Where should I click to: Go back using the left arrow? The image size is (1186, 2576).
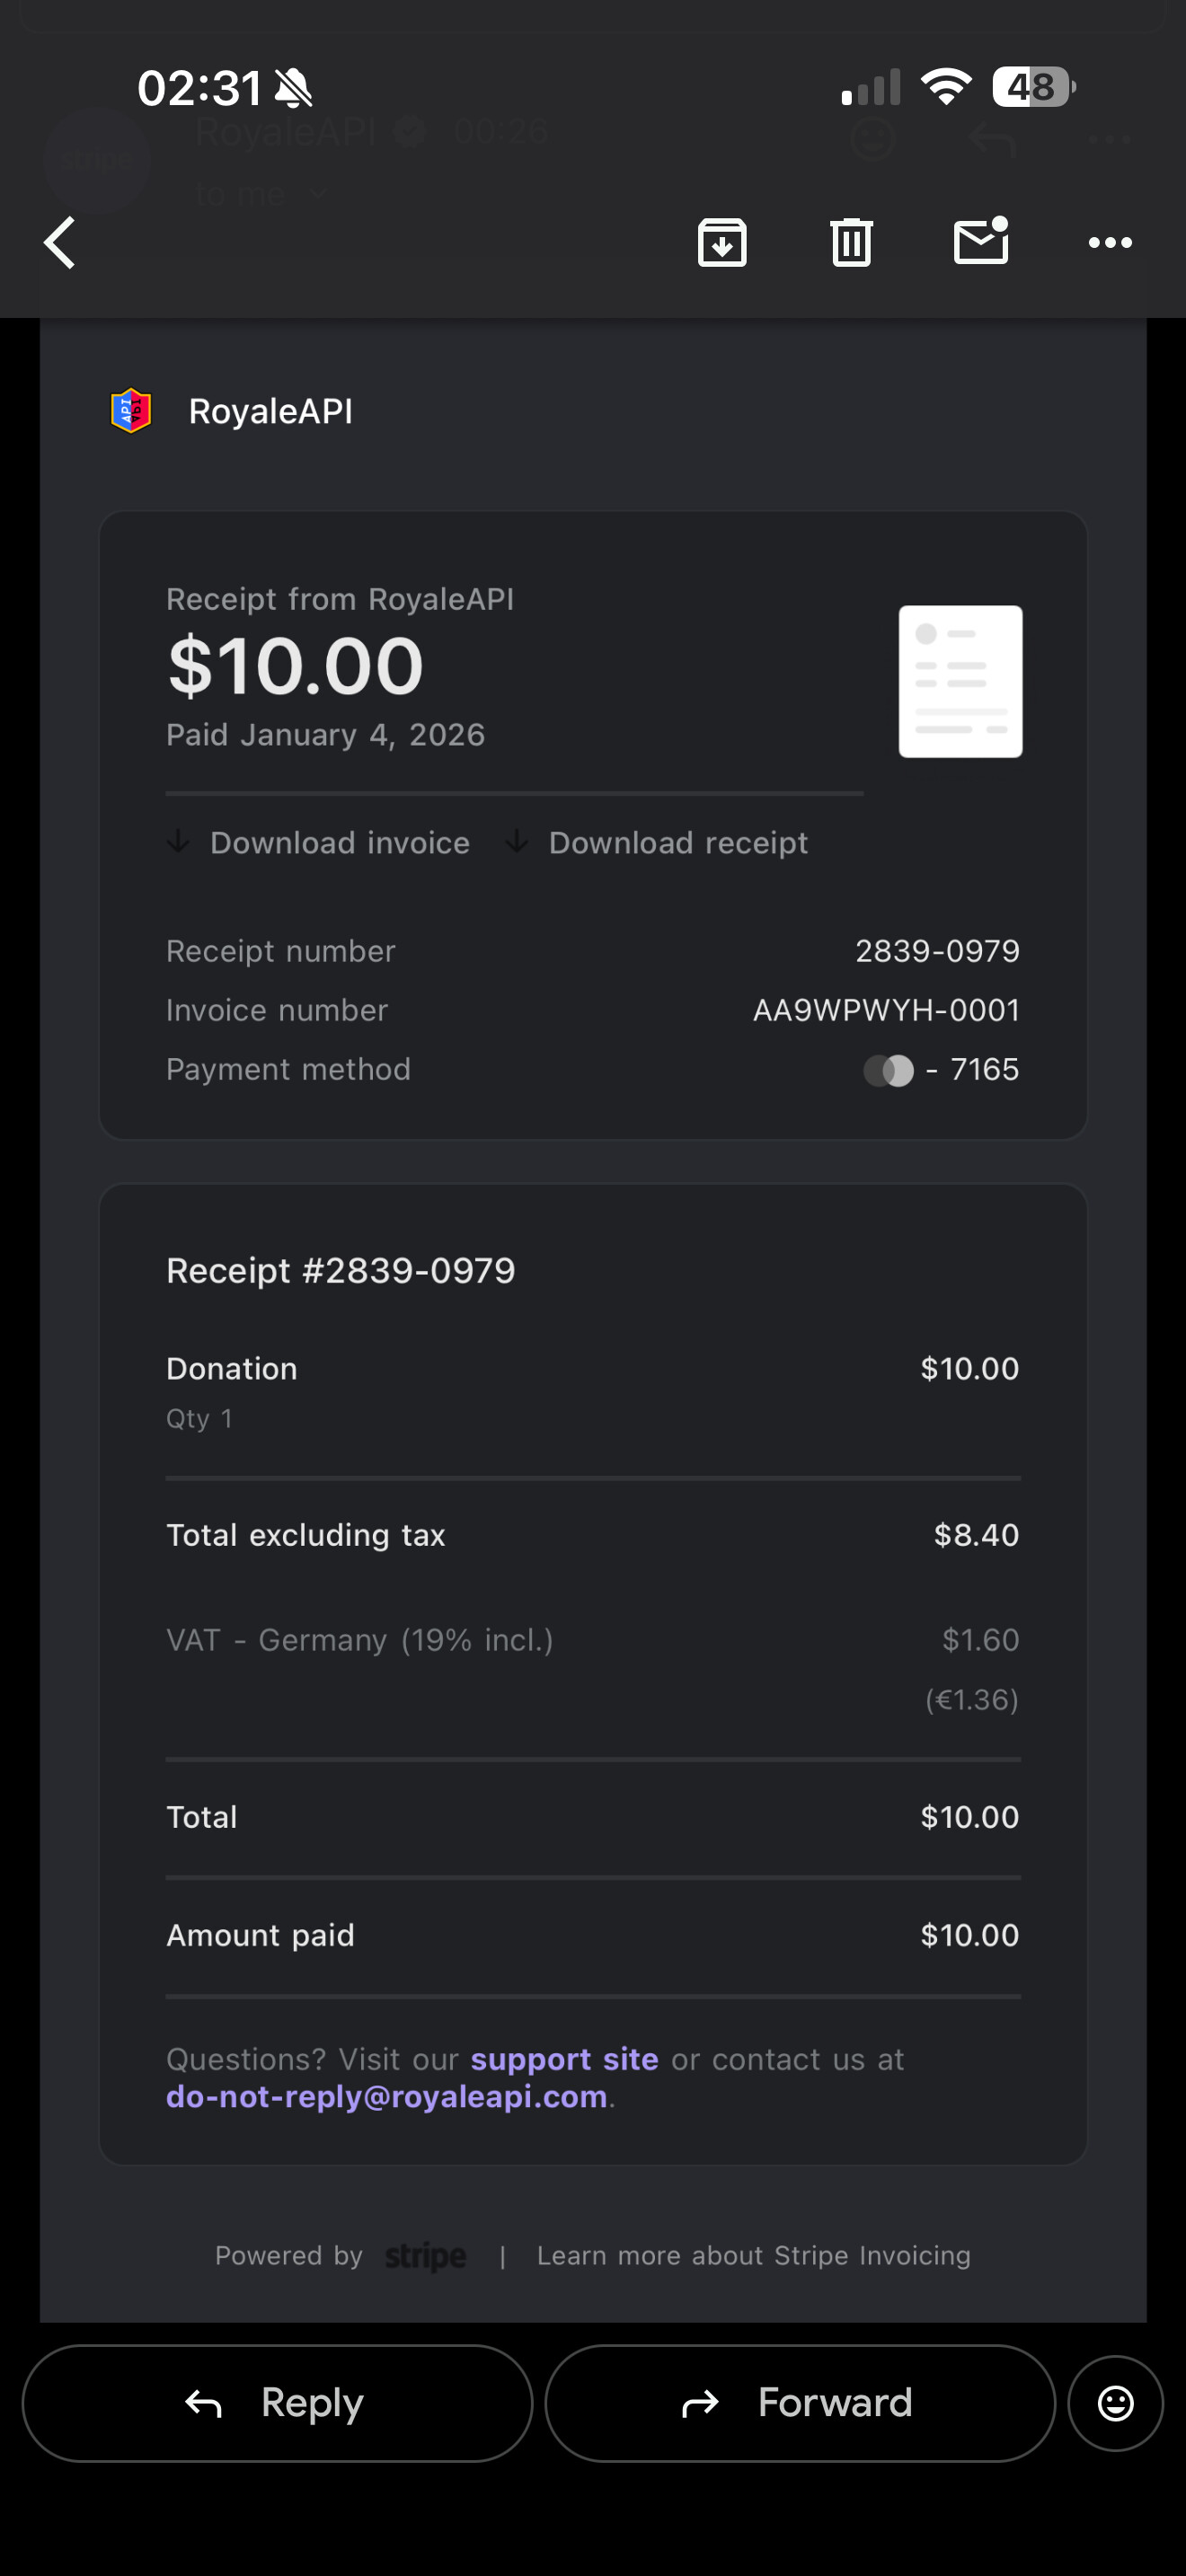click(x=60, y=243)
